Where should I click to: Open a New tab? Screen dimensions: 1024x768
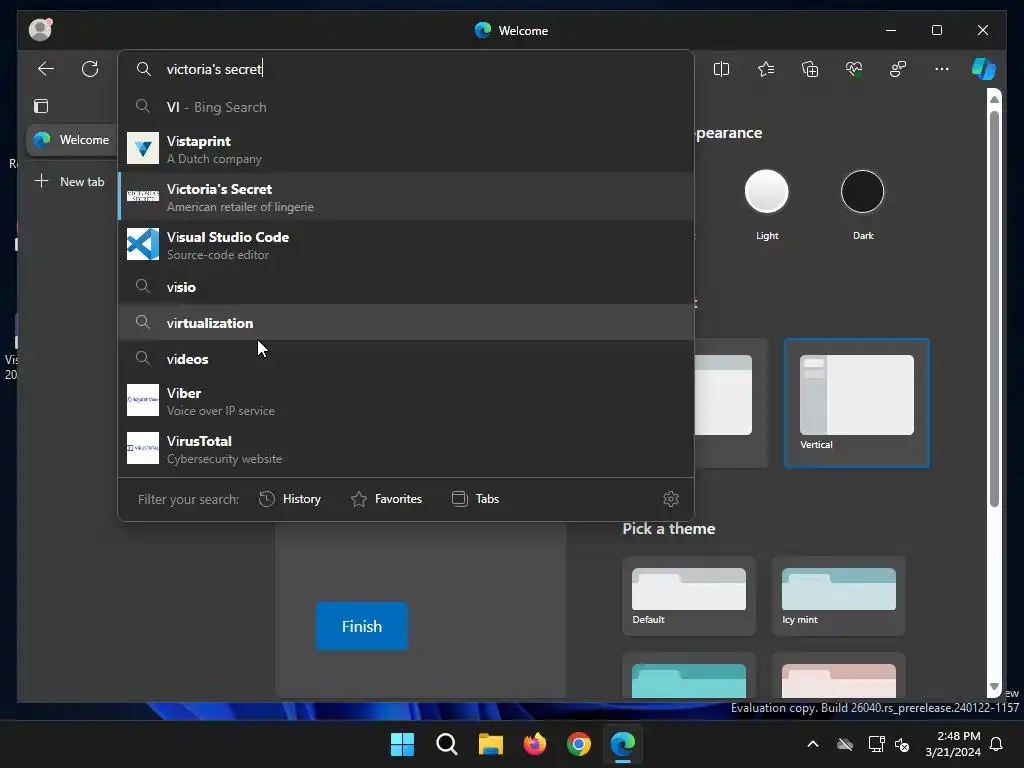[70, 182]
